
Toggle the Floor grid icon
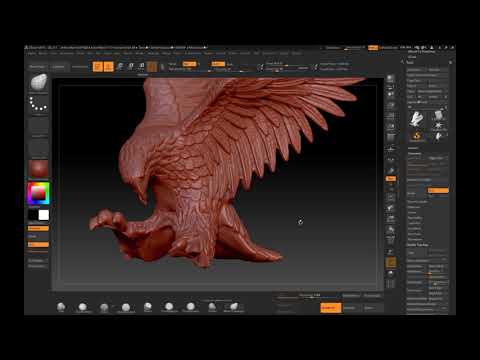click(390, 149)
